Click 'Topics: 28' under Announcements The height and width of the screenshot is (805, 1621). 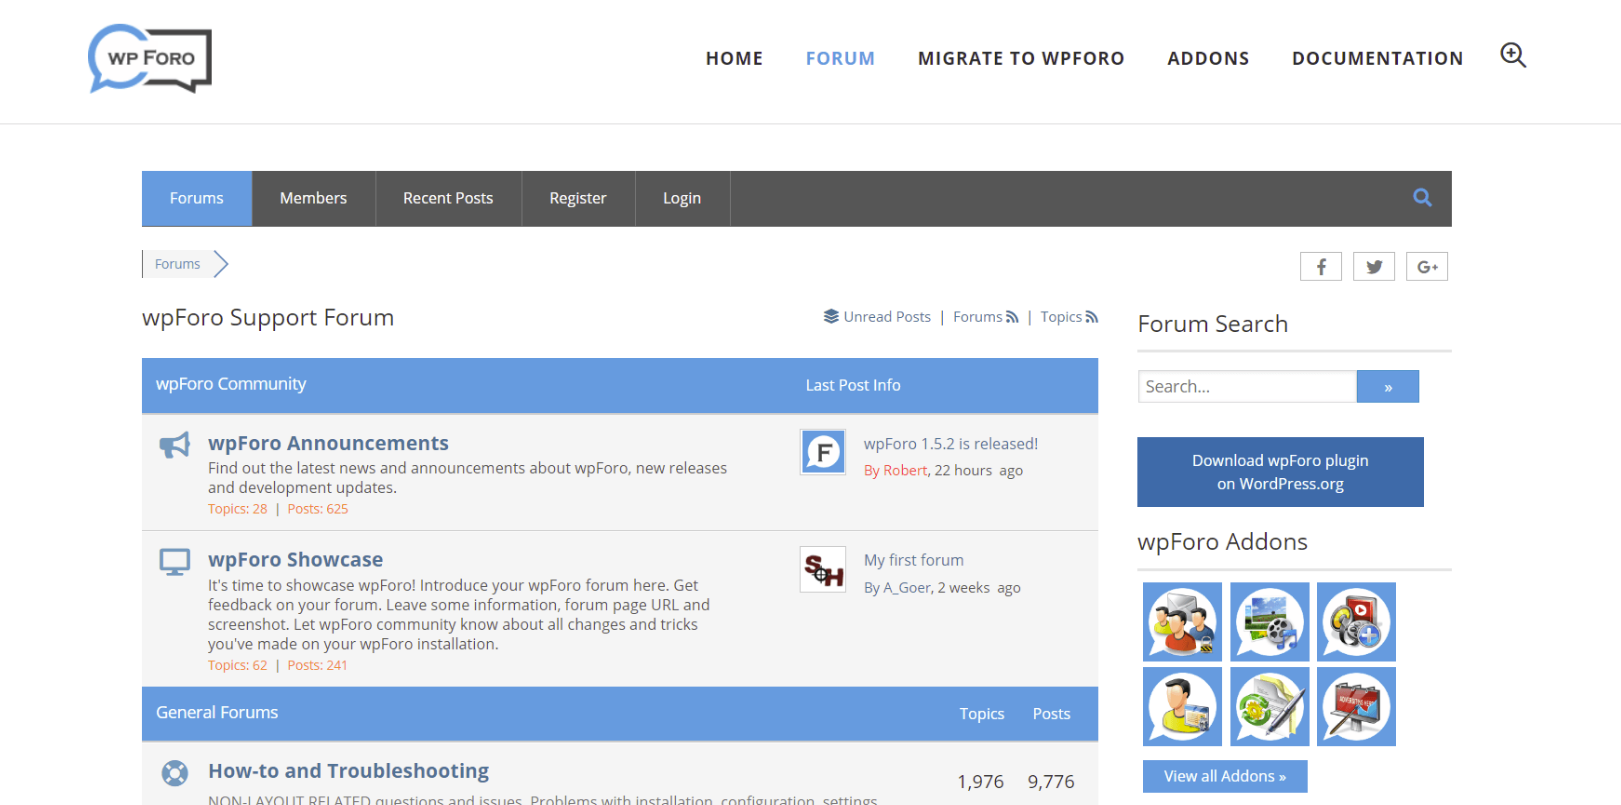[x=238, y=509]
